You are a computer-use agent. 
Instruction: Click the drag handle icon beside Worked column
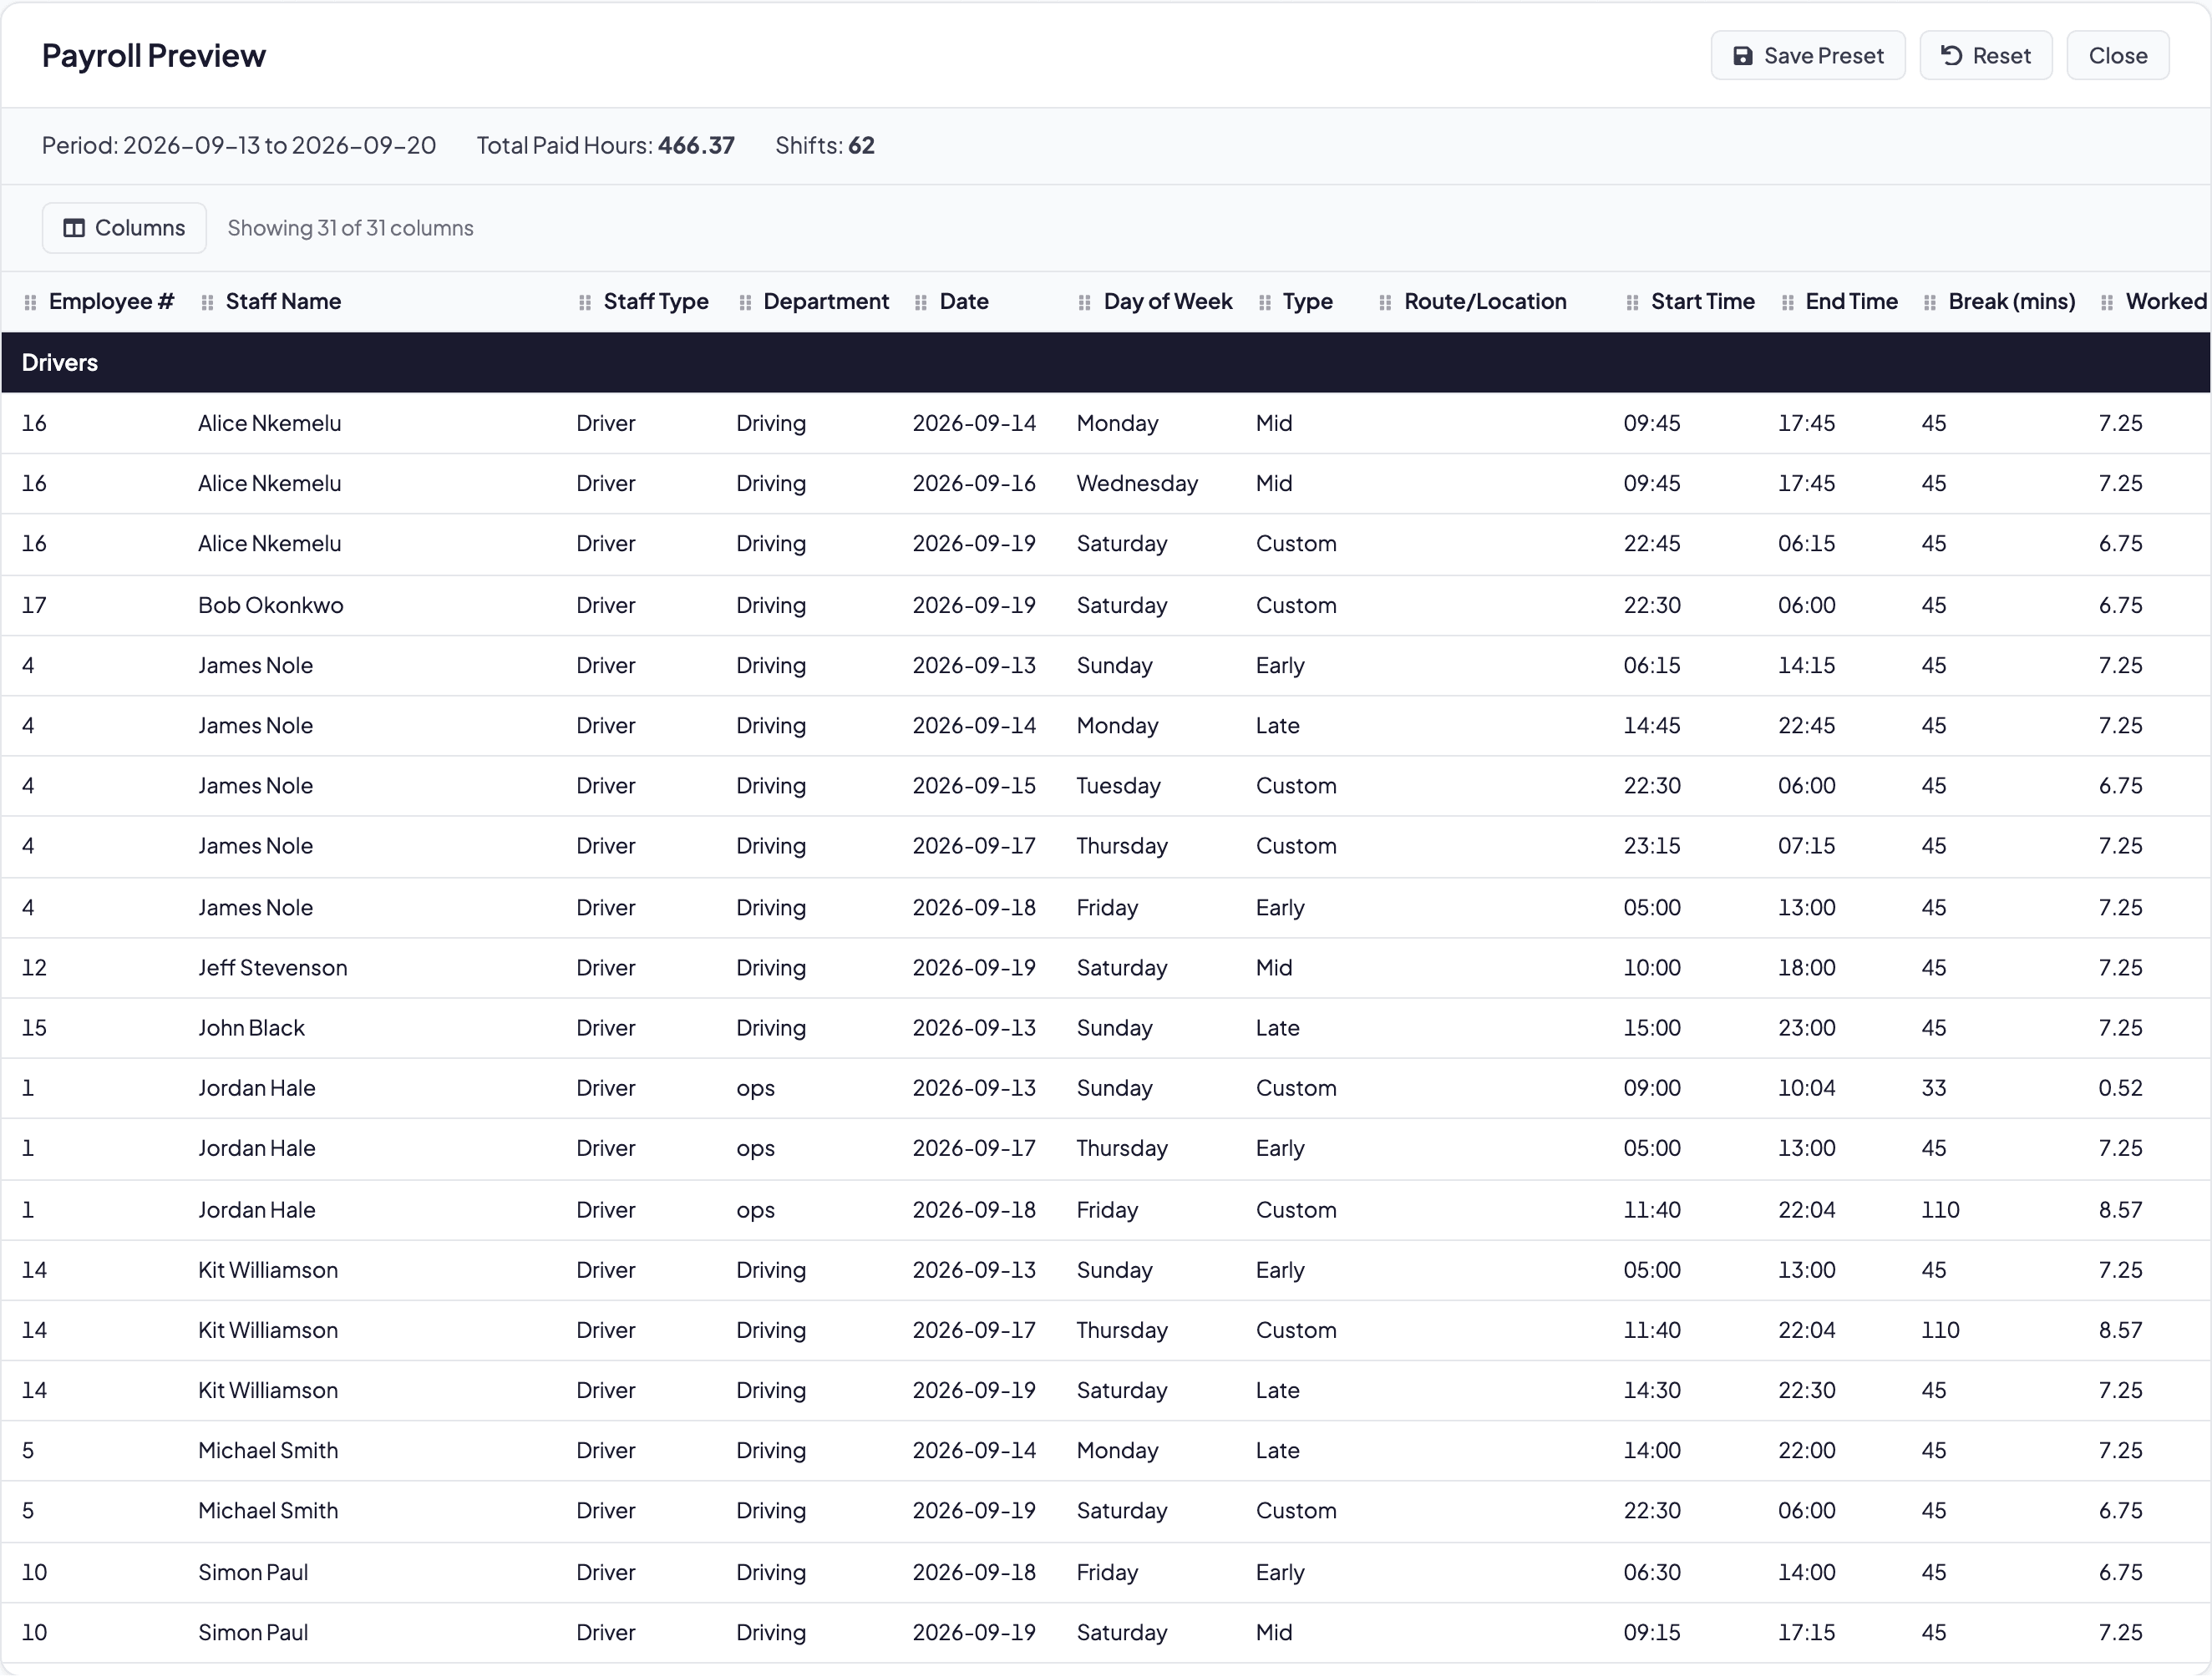pyautogui.click(x=2107, y=302)
